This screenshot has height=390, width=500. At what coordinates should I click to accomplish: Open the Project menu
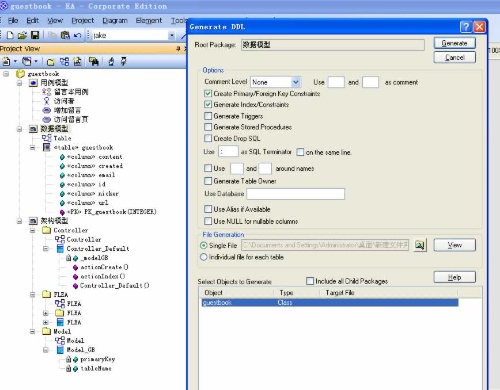[83, 21]
